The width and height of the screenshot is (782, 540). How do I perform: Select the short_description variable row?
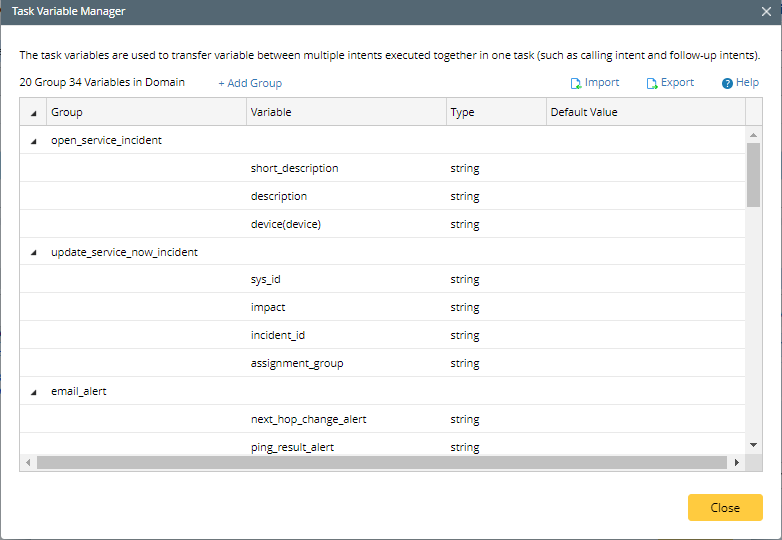(294, 168)
